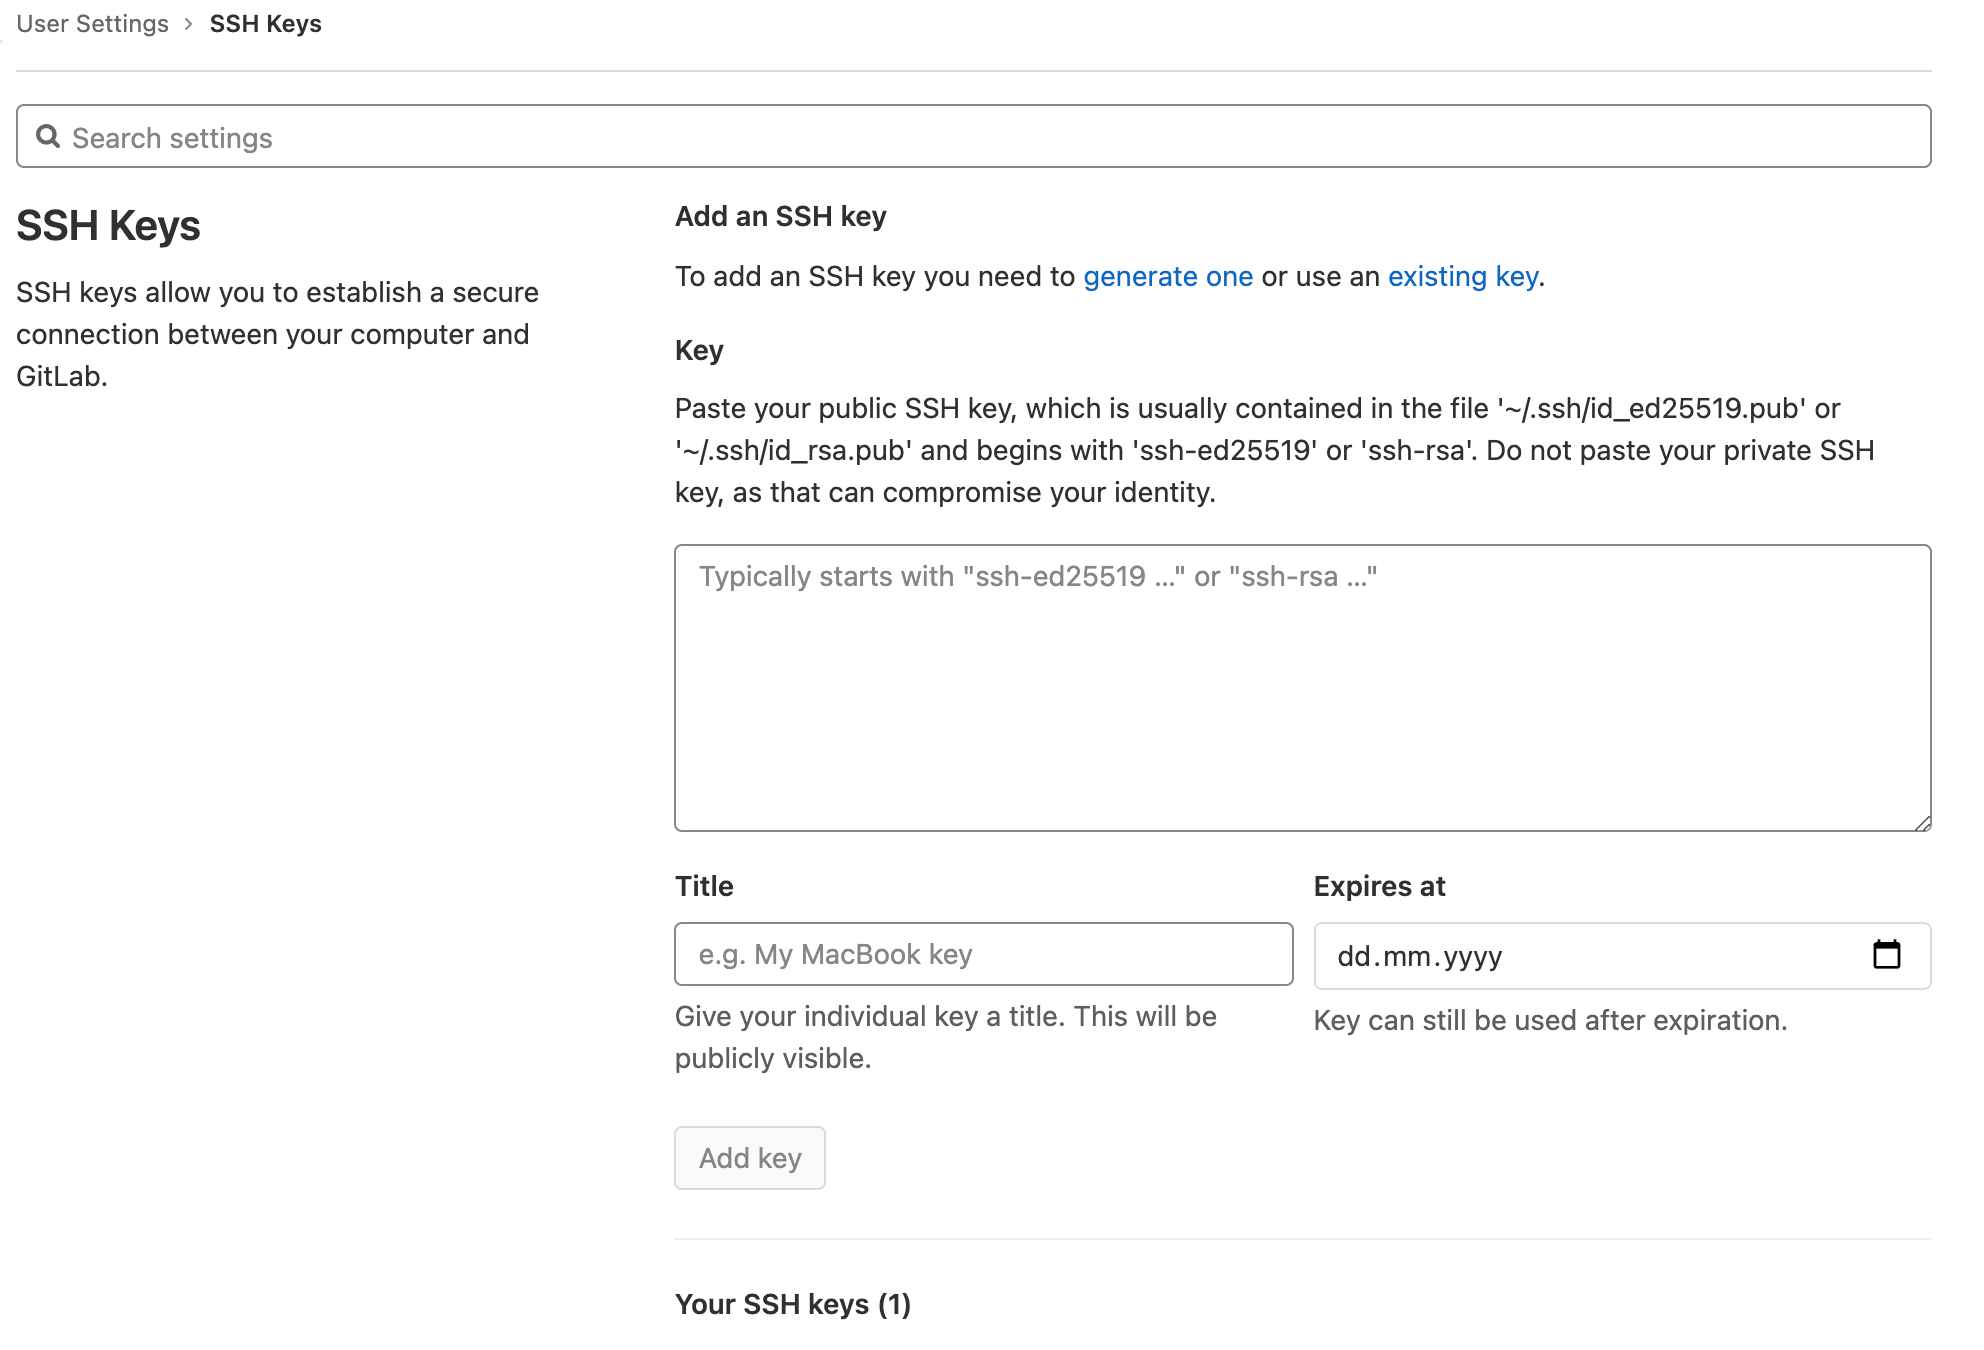Click the "Your SSH keys (1)" heading

point(792,1304)
